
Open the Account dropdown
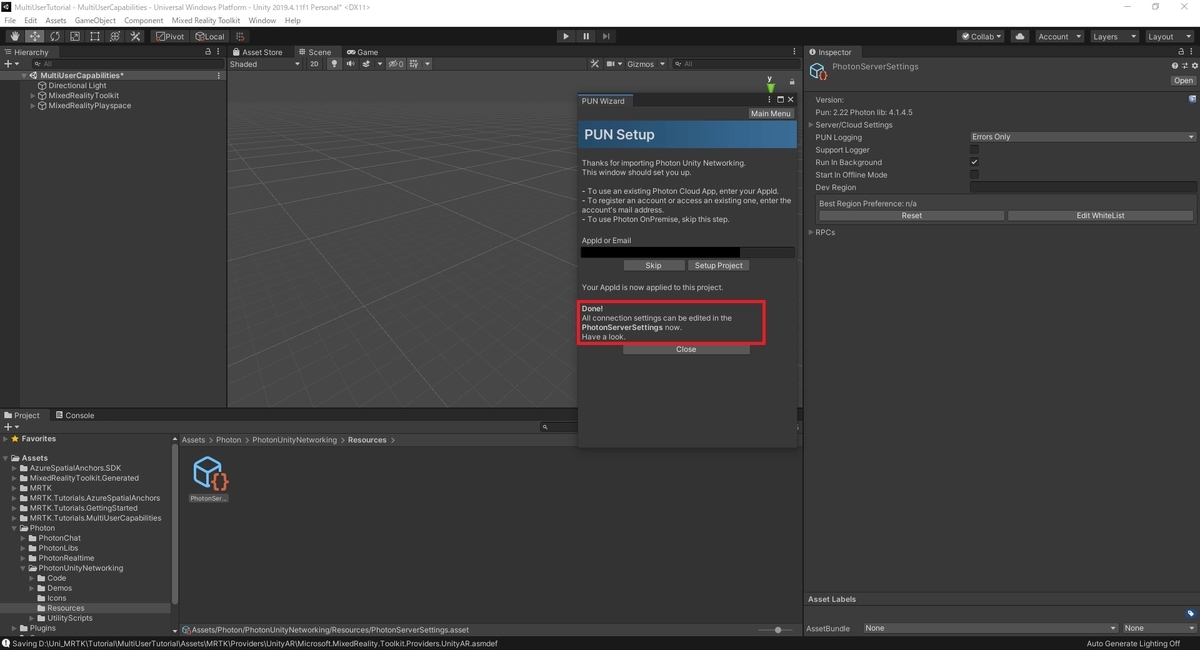(1059, 36)
